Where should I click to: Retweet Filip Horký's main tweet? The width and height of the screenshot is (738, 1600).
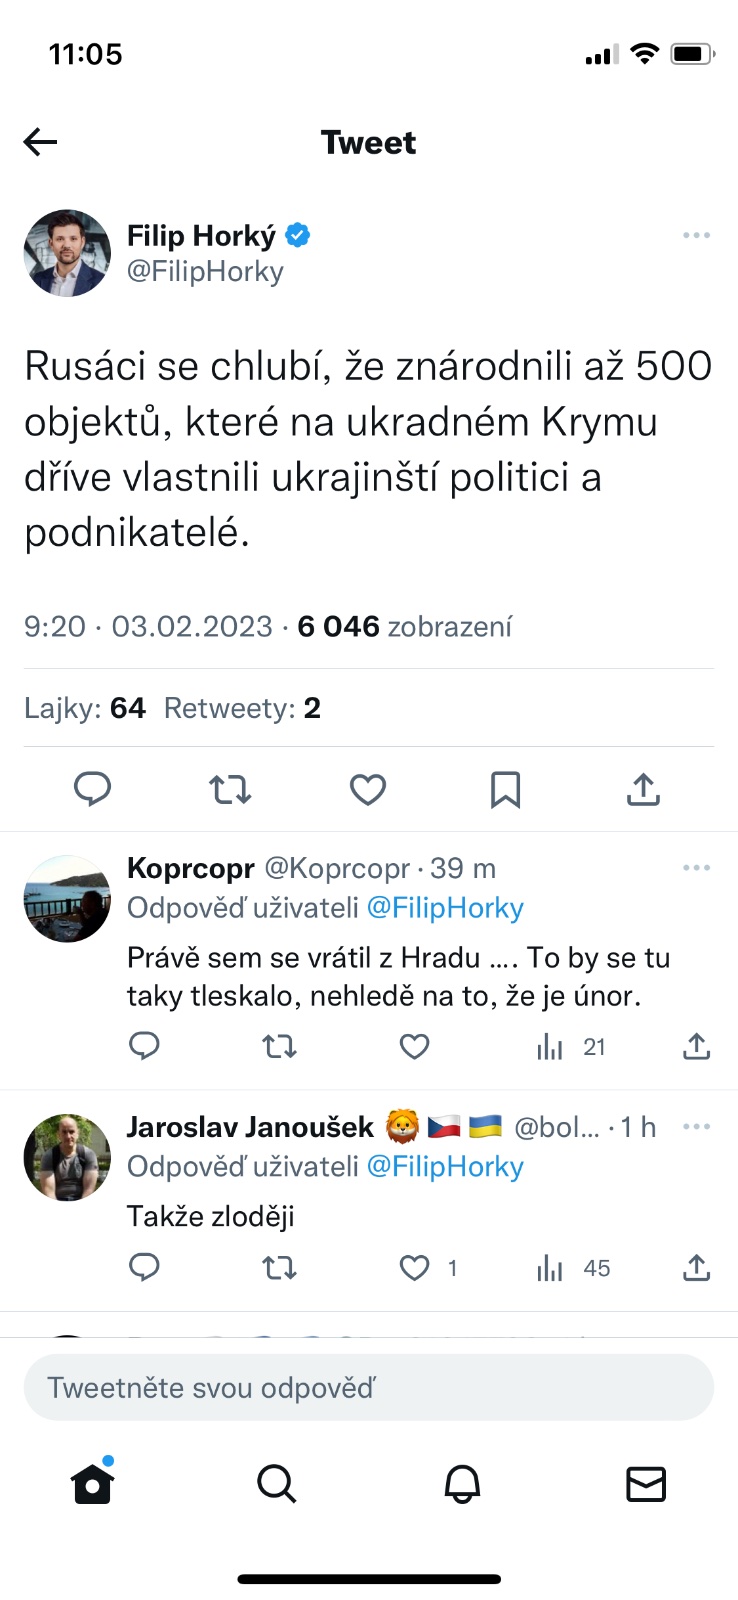pos(230,789)
